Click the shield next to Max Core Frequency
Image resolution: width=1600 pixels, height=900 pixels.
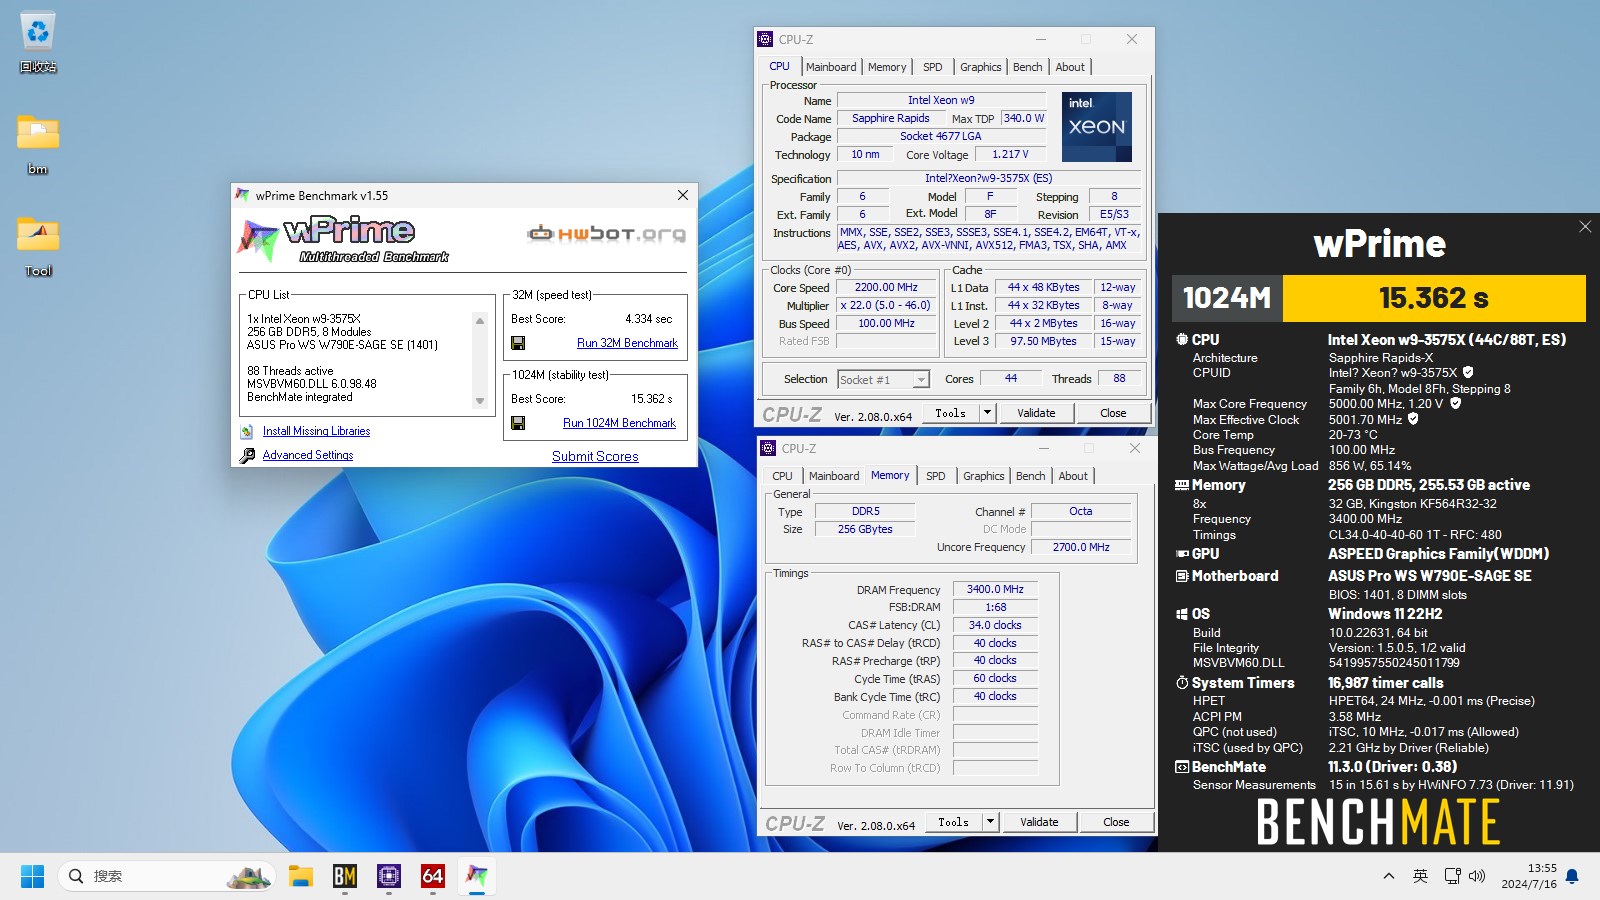pyautogui.click(x=1456, y=404)
